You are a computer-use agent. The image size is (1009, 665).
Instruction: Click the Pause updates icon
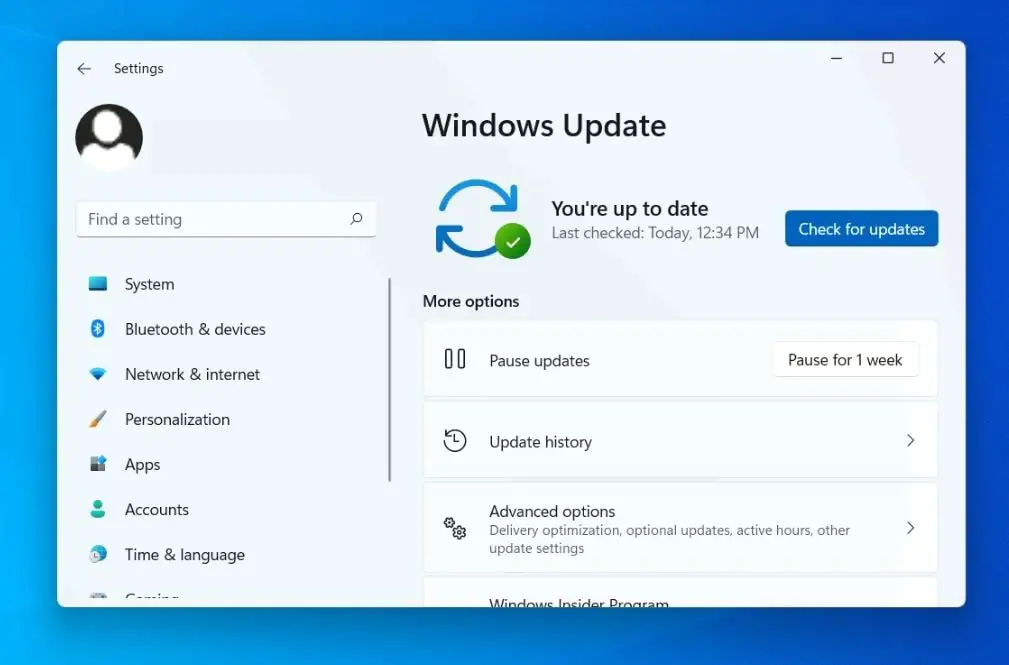point(455,360)
